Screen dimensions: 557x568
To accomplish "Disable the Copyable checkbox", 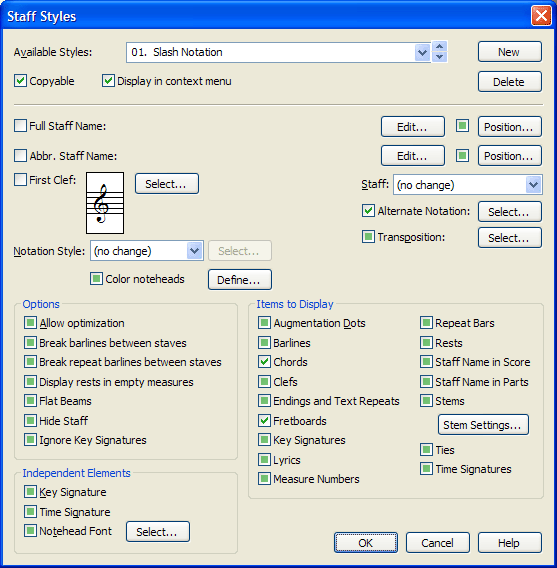I will coord(20,81).
